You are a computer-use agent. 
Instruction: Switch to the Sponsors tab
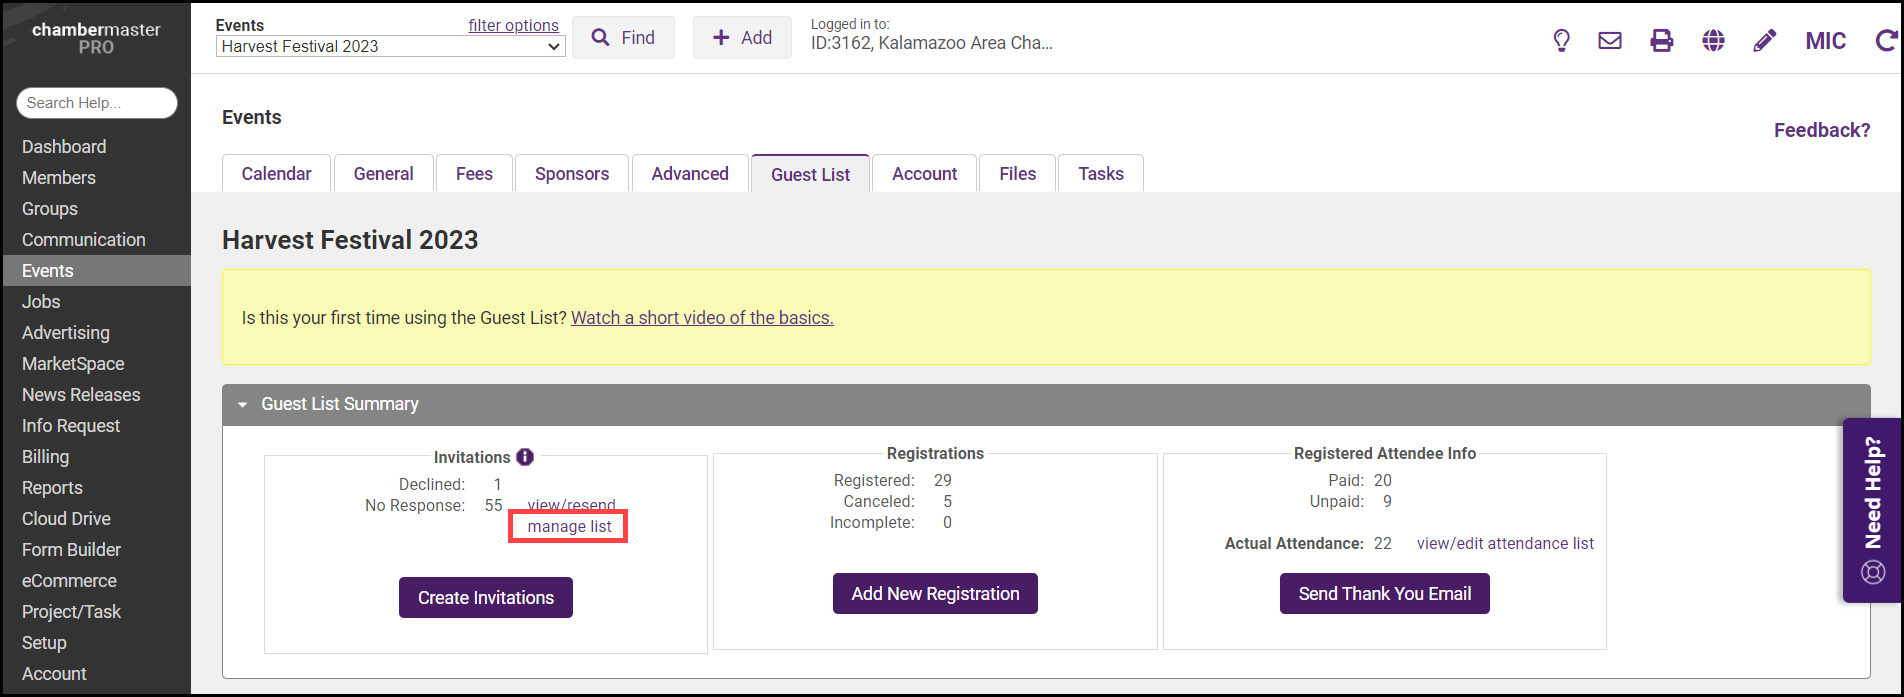pos(571,174)
